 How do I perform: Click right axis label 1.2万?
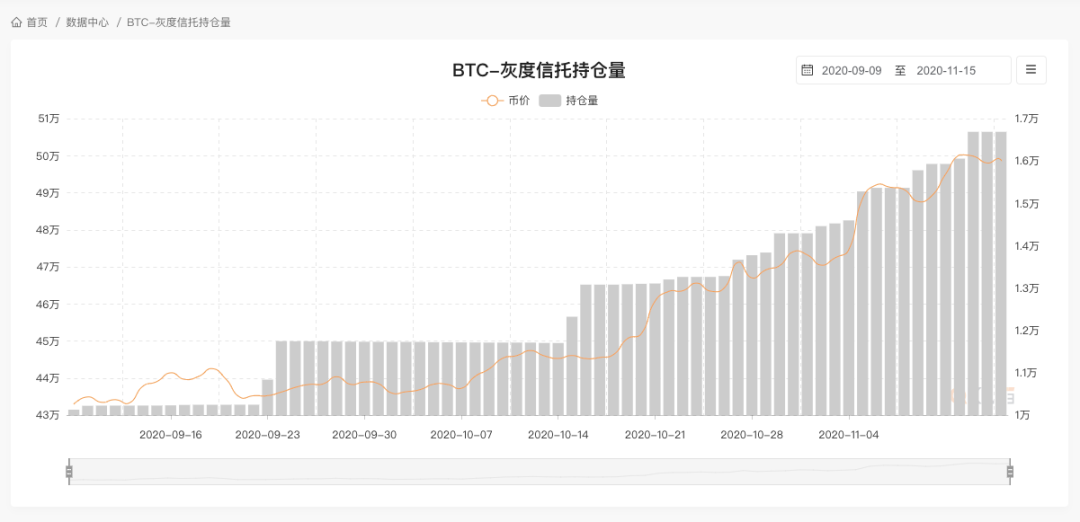click(1027, 331)
